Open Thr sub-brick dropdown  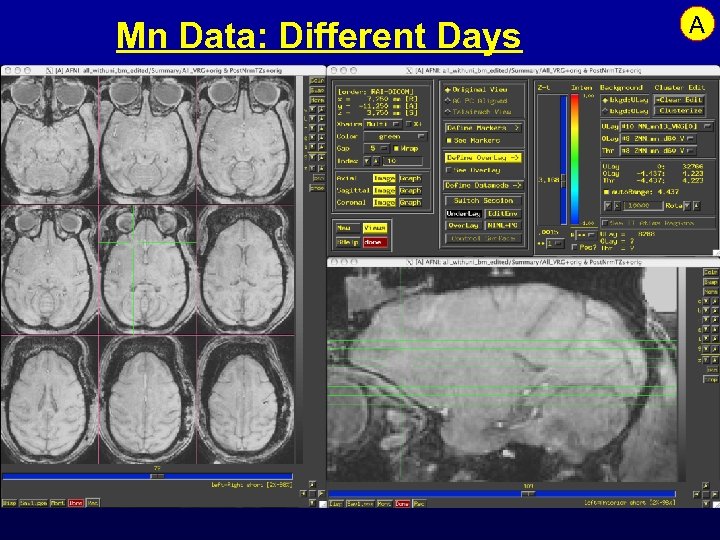point(658,151)
